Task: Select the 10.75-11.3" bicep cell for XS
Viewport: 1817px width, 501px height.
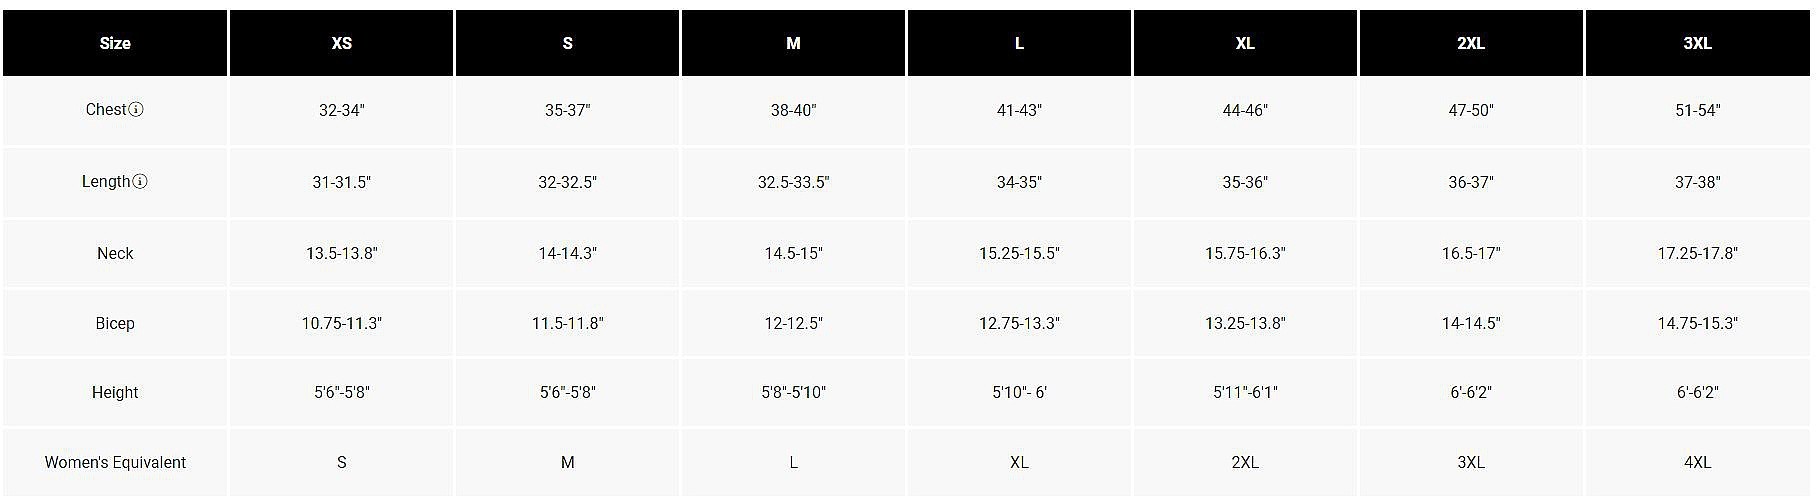Action: (341, 323)
